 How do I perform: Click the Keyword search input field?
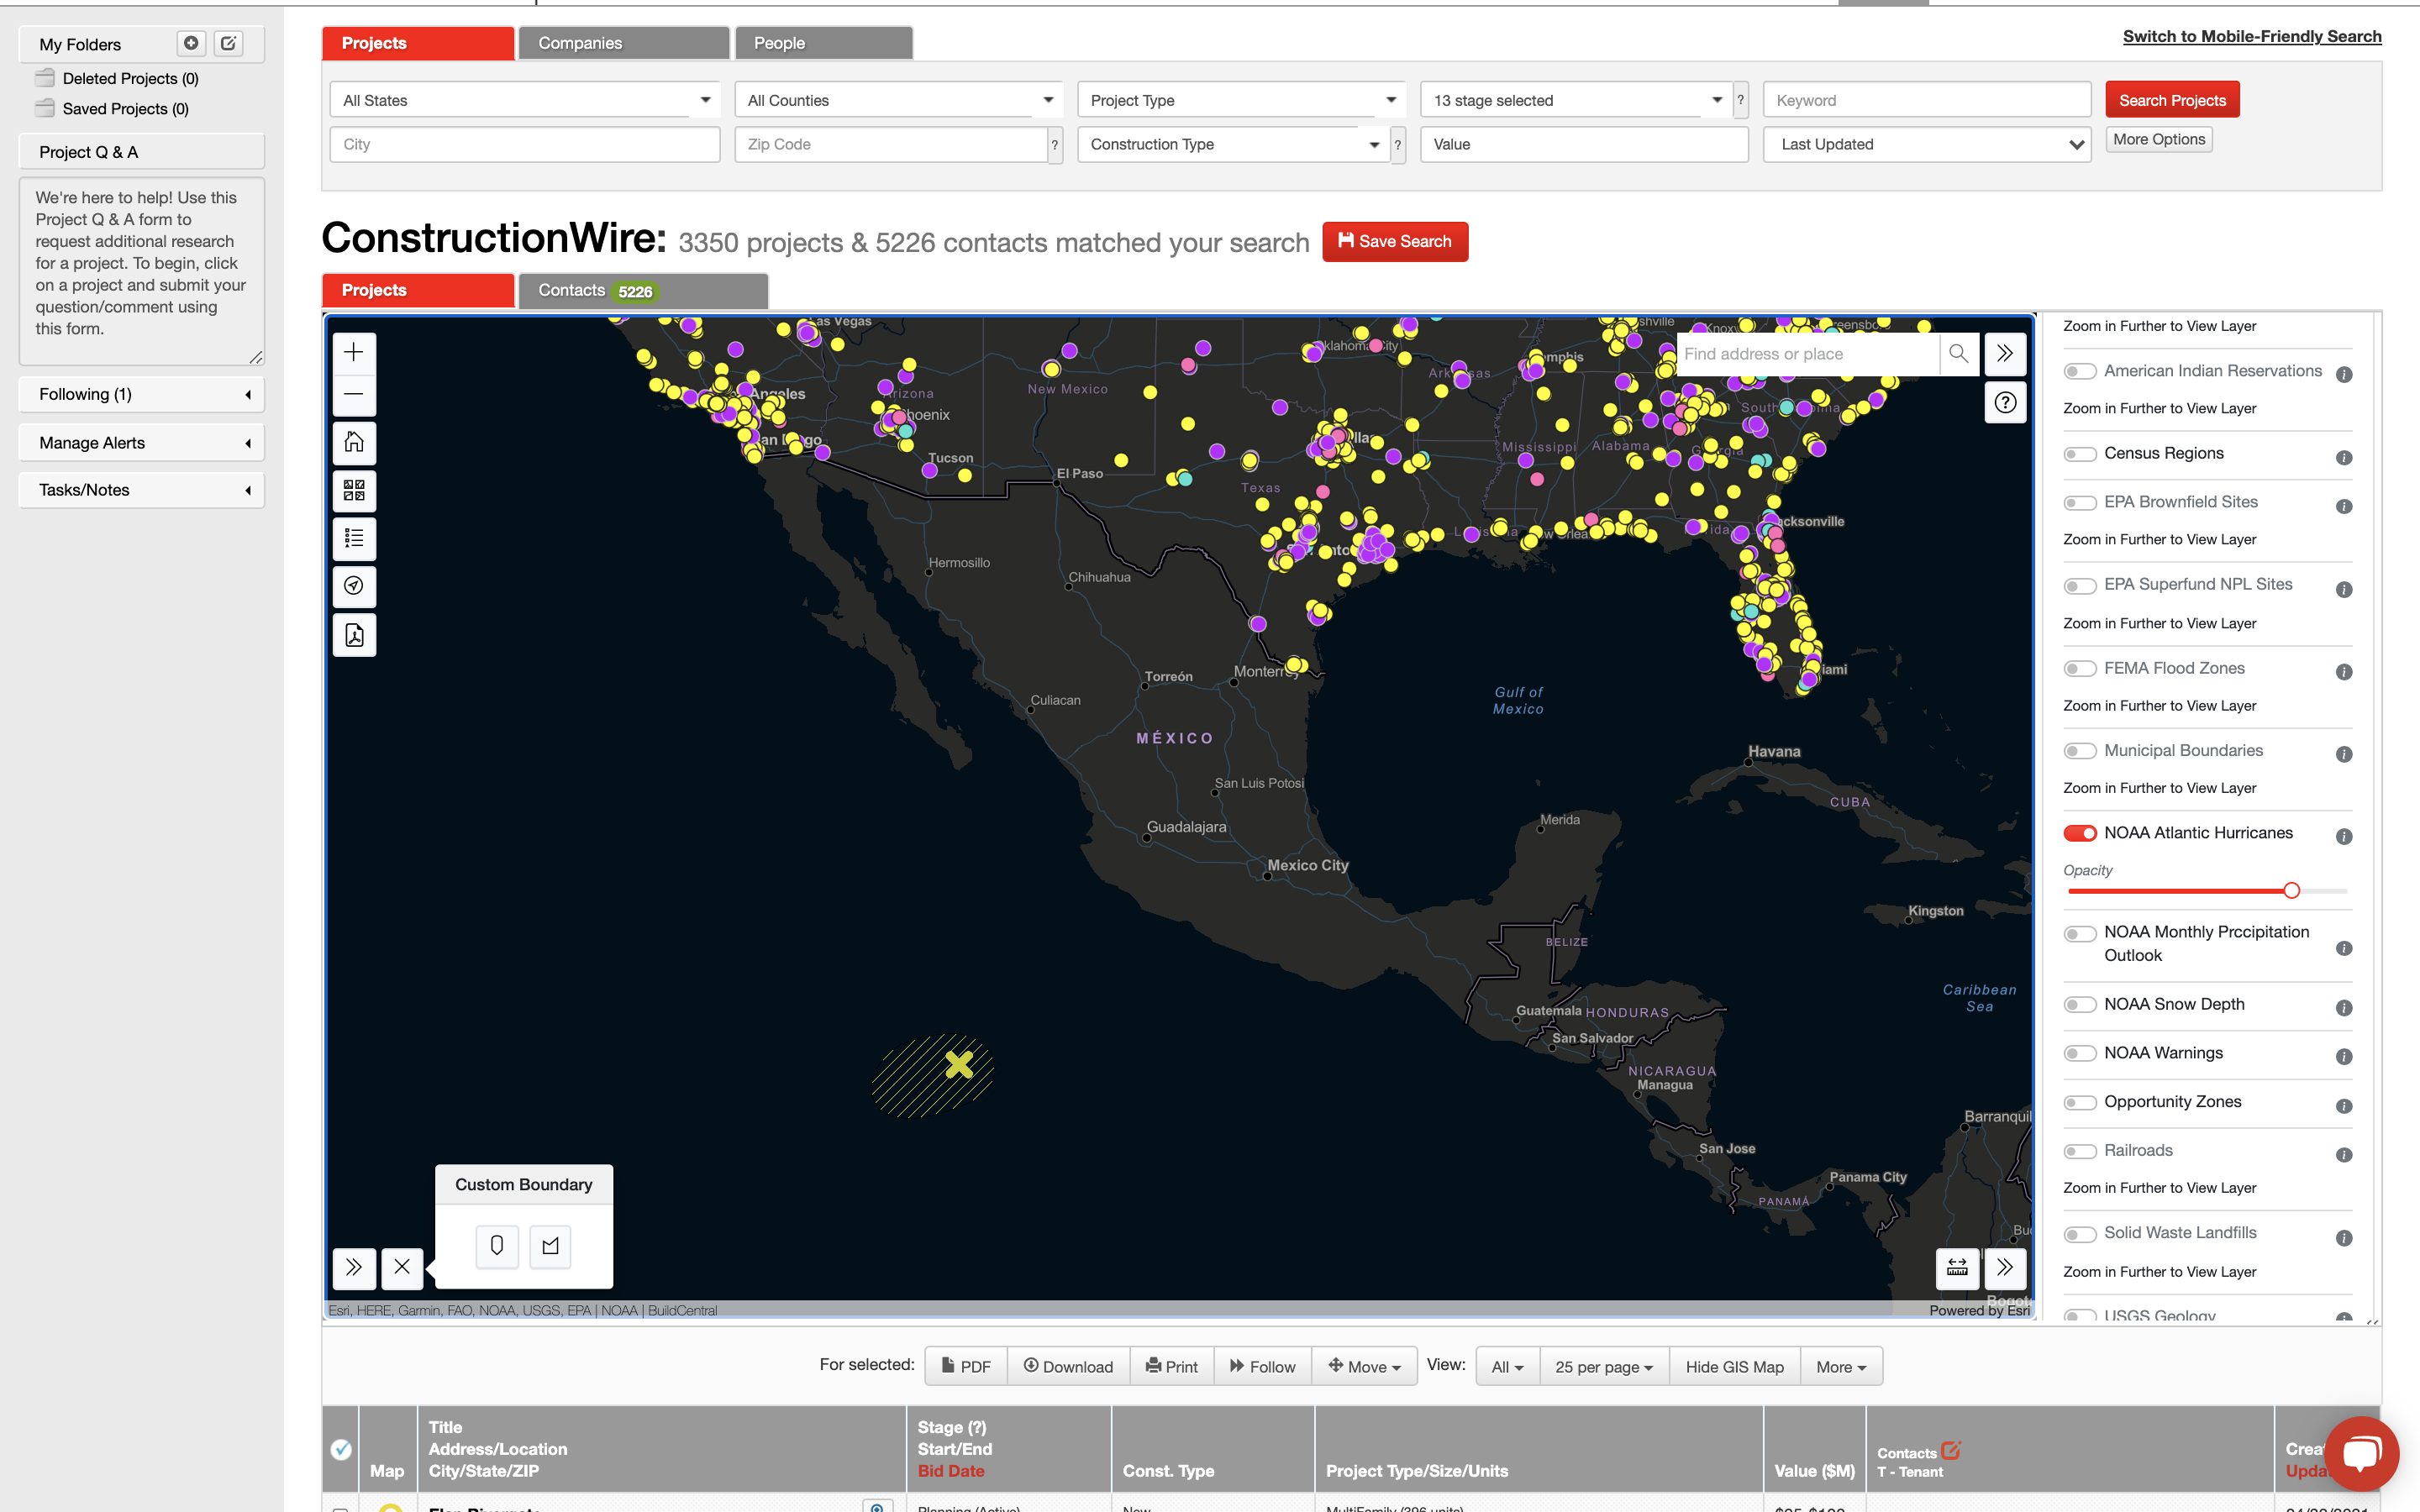[x=1927, y=99]
